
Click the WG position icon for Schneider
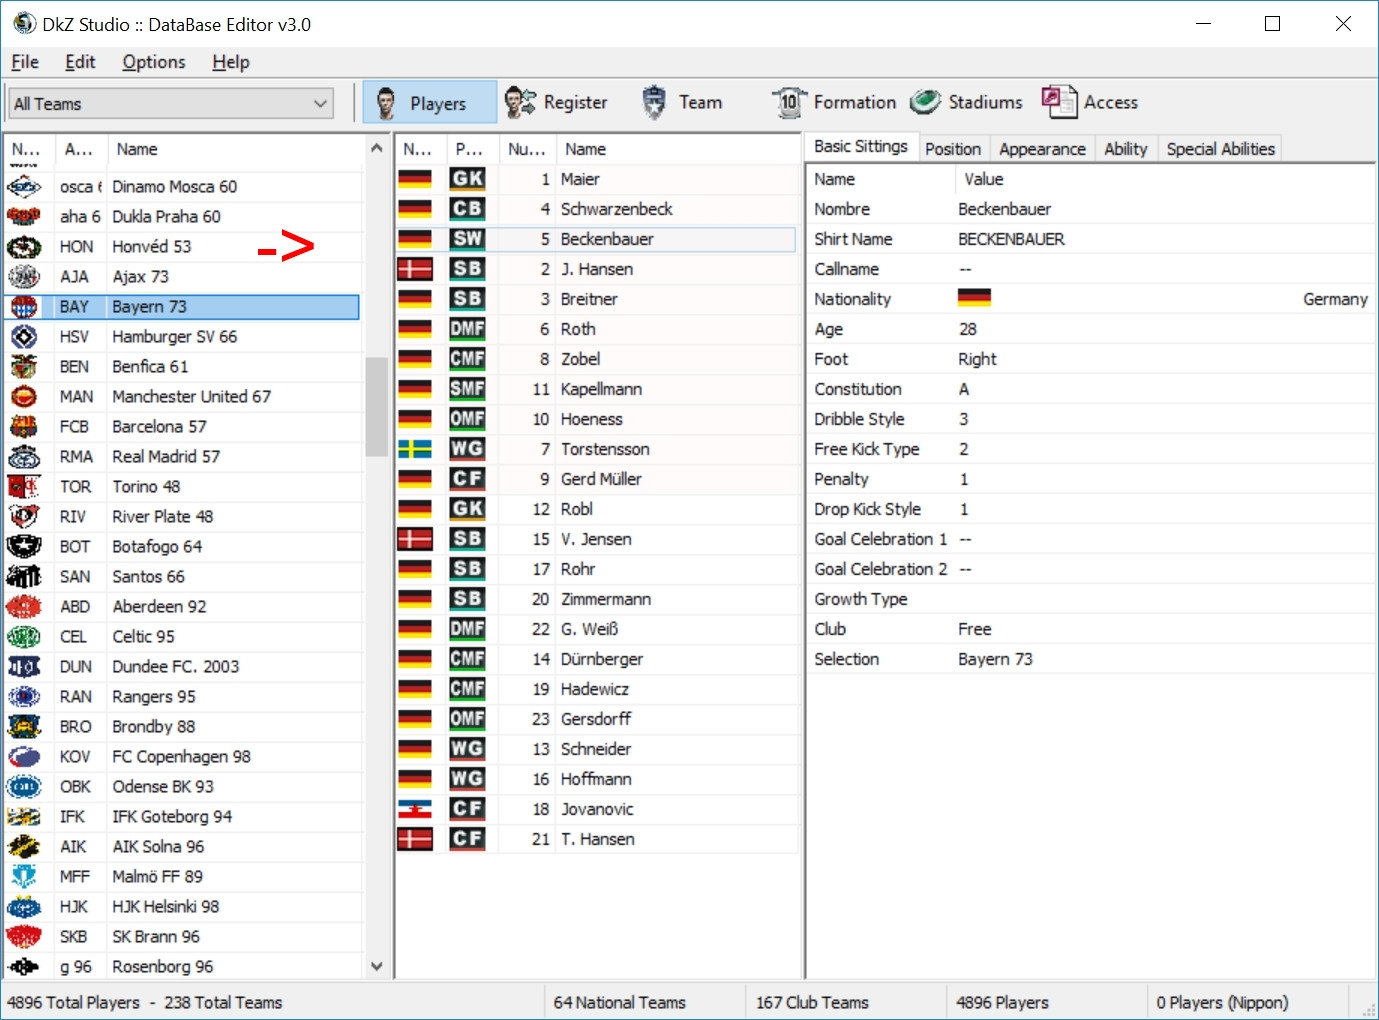click(x=467, y=749)
